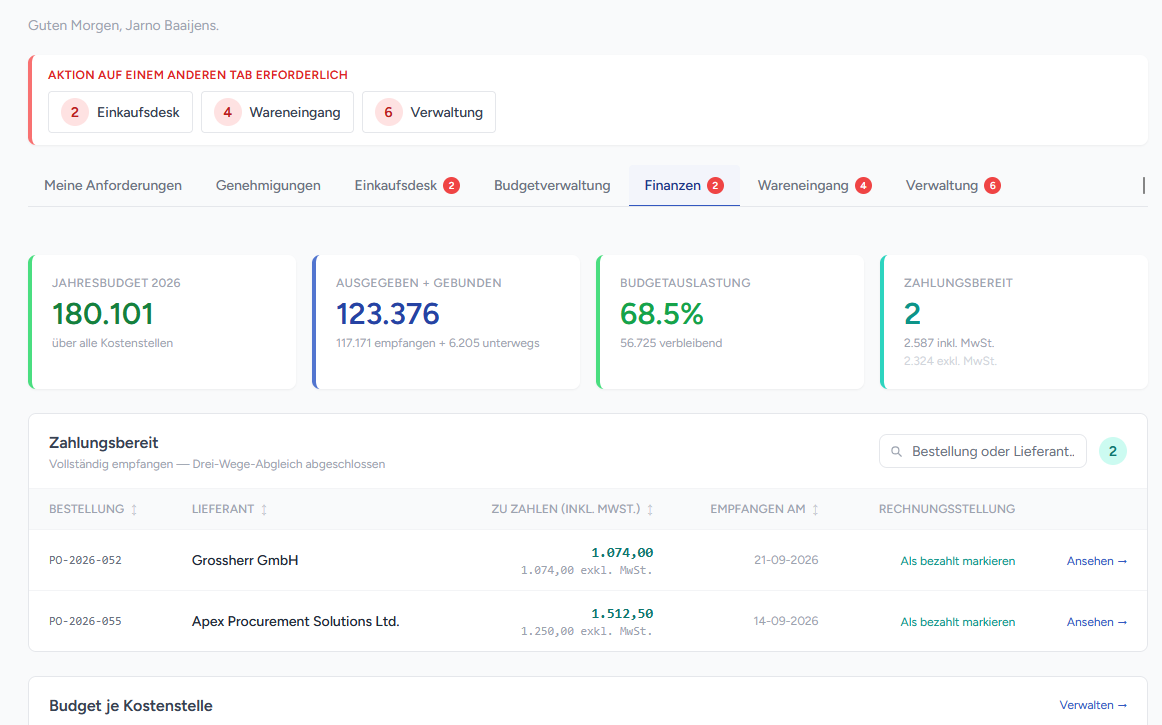
Task: Click supplier Apex Procurement Solutions Ltd.
Action: 296,621
